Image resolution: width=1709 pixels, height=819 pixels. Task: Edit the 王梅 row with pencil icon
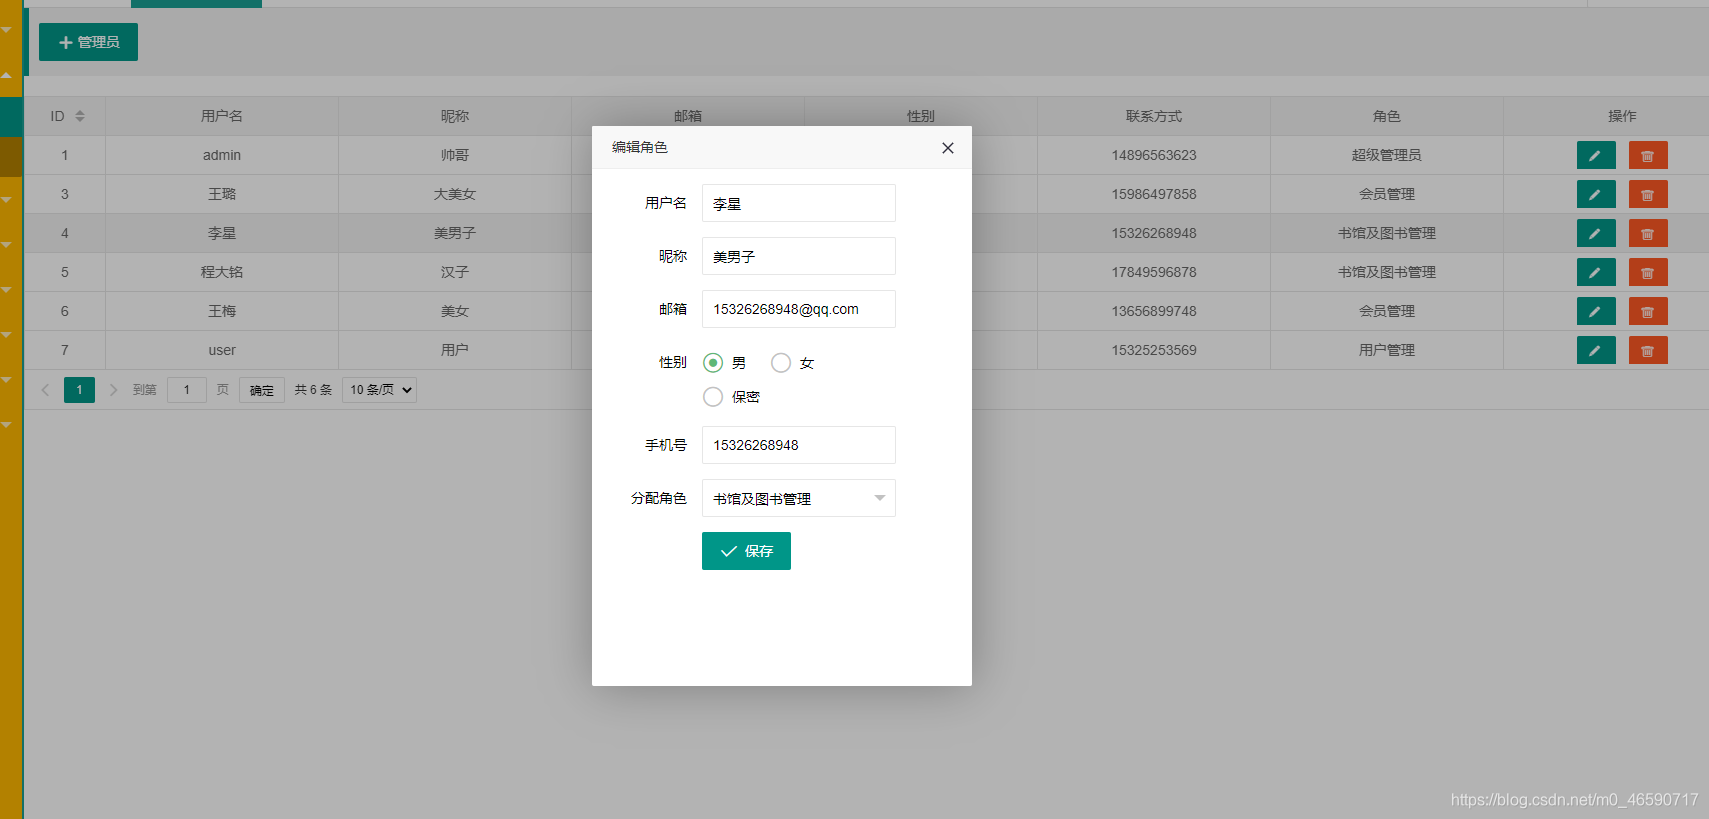[x=1596, y=312]
